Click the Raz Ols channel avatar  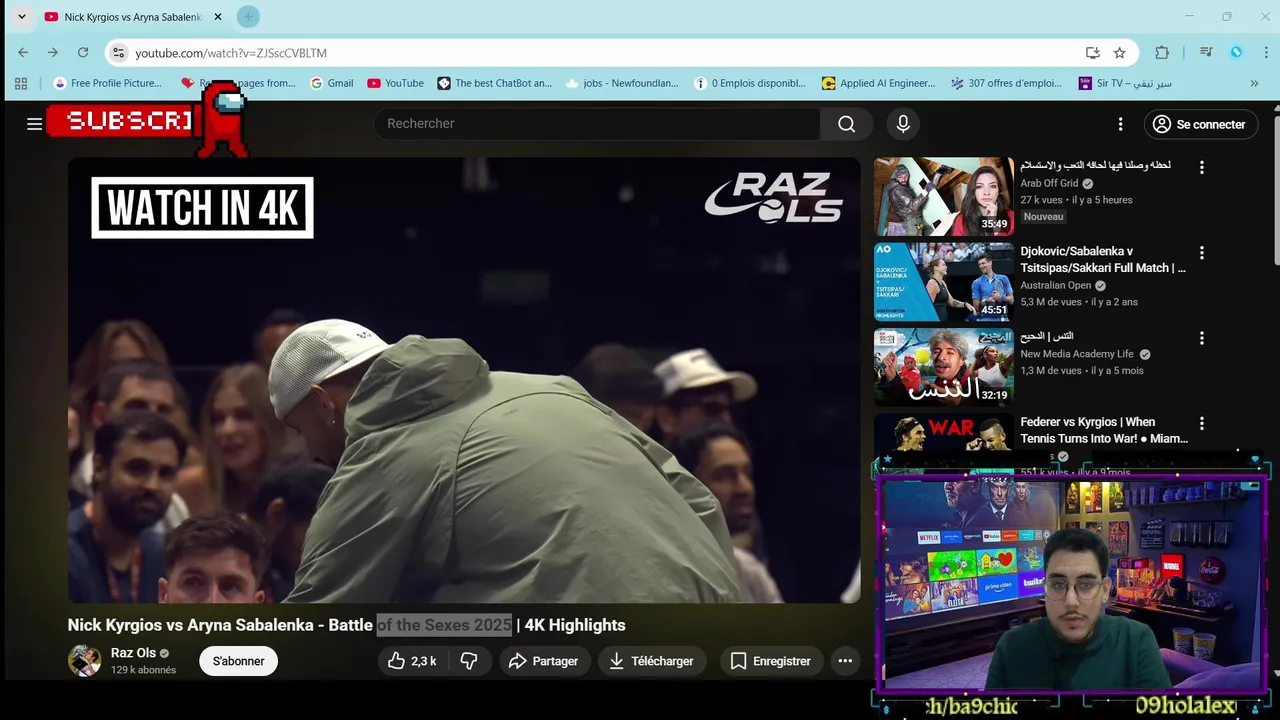point(84,661)
